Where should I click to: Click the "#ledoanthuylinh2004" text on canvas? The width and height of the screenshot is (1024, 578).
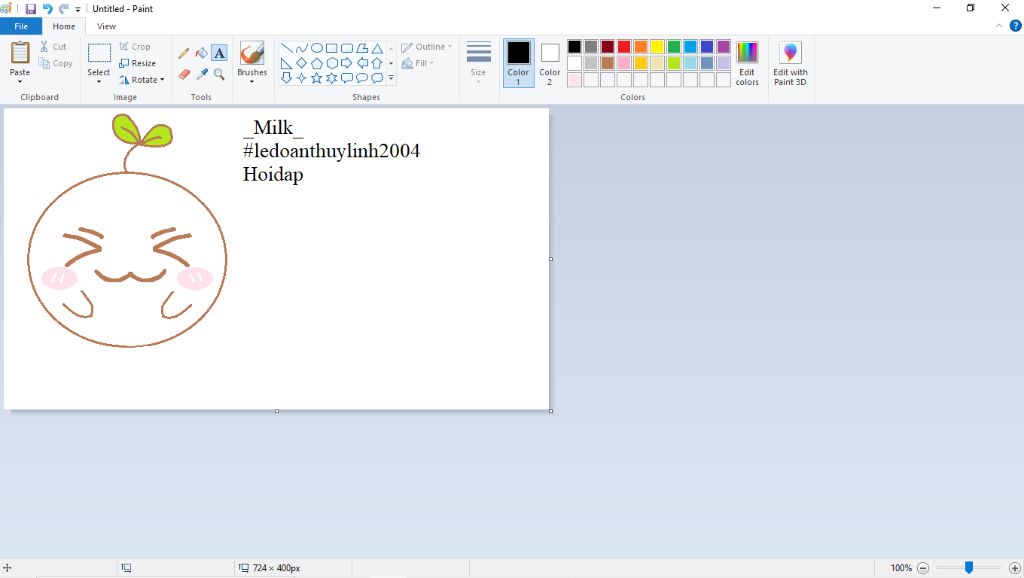click(x=331, y=151)
